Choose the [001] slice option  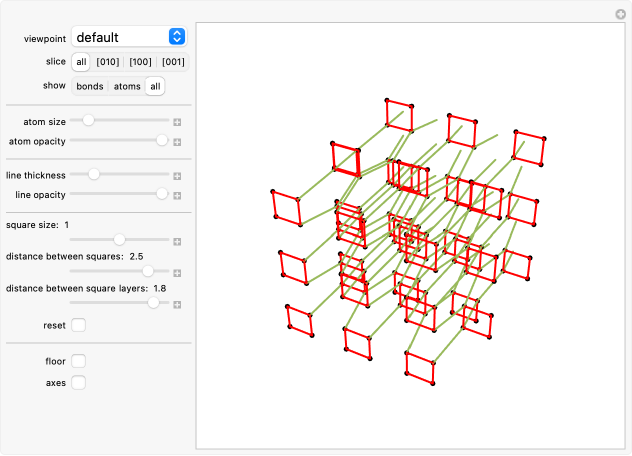[x=172, y=62]
